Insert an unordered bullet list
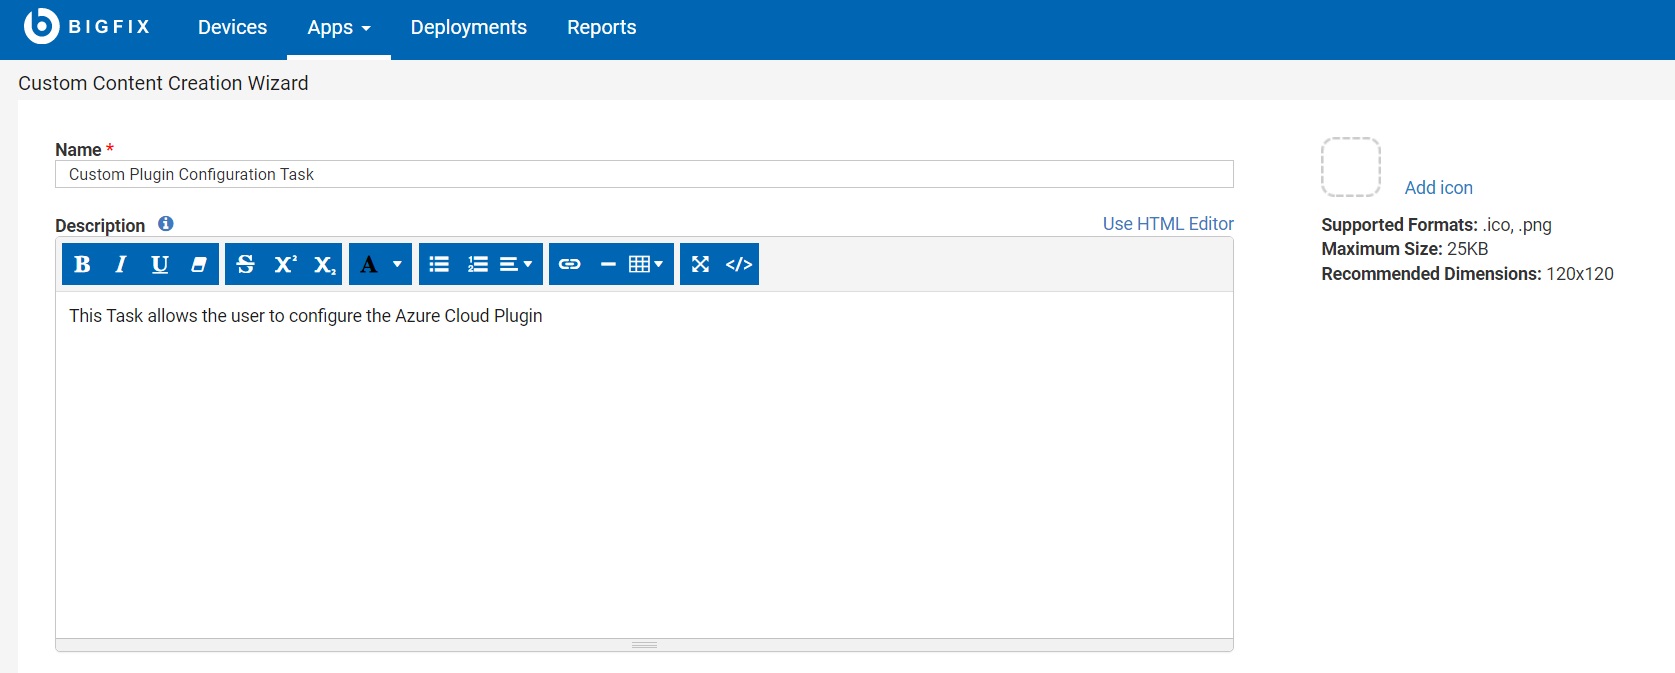 point(439,264)
